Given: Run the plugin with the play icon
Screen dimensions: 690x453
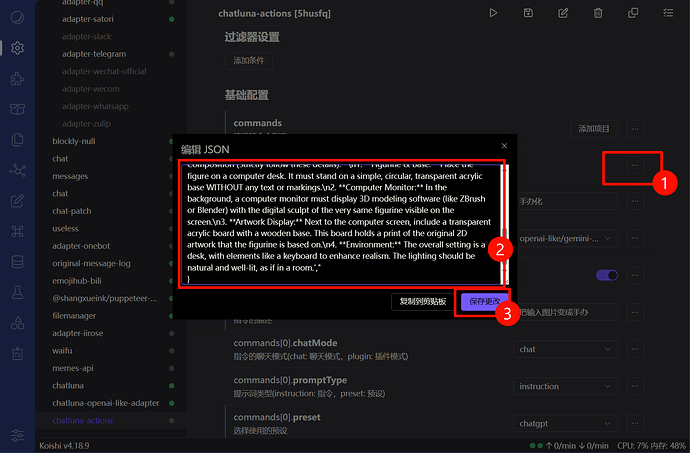Looking at the screenshot, I should pyautogui.click(x=493, y=13).
